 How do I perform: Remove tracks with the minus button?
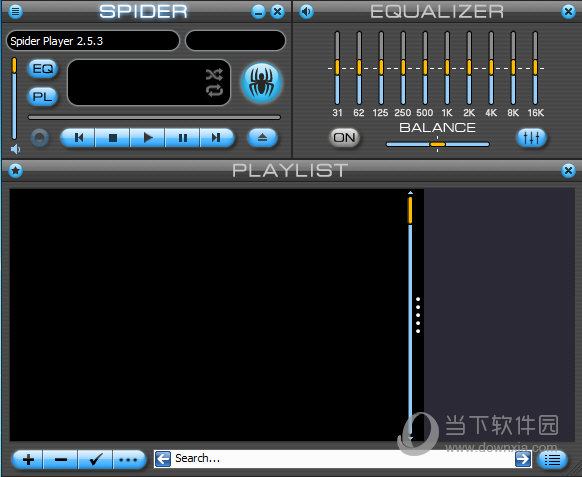tap(61, 460)
